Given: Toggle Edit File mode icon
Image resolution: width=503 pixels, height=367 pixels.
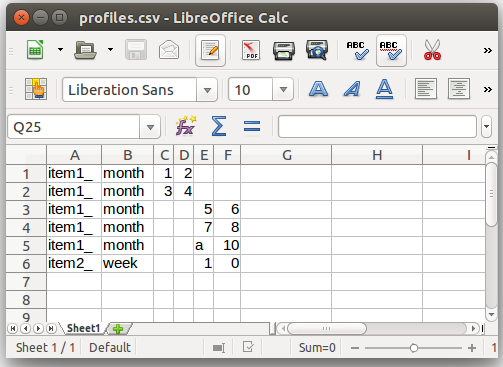Looking at the screenshot, I should click(x=210, y=50).
